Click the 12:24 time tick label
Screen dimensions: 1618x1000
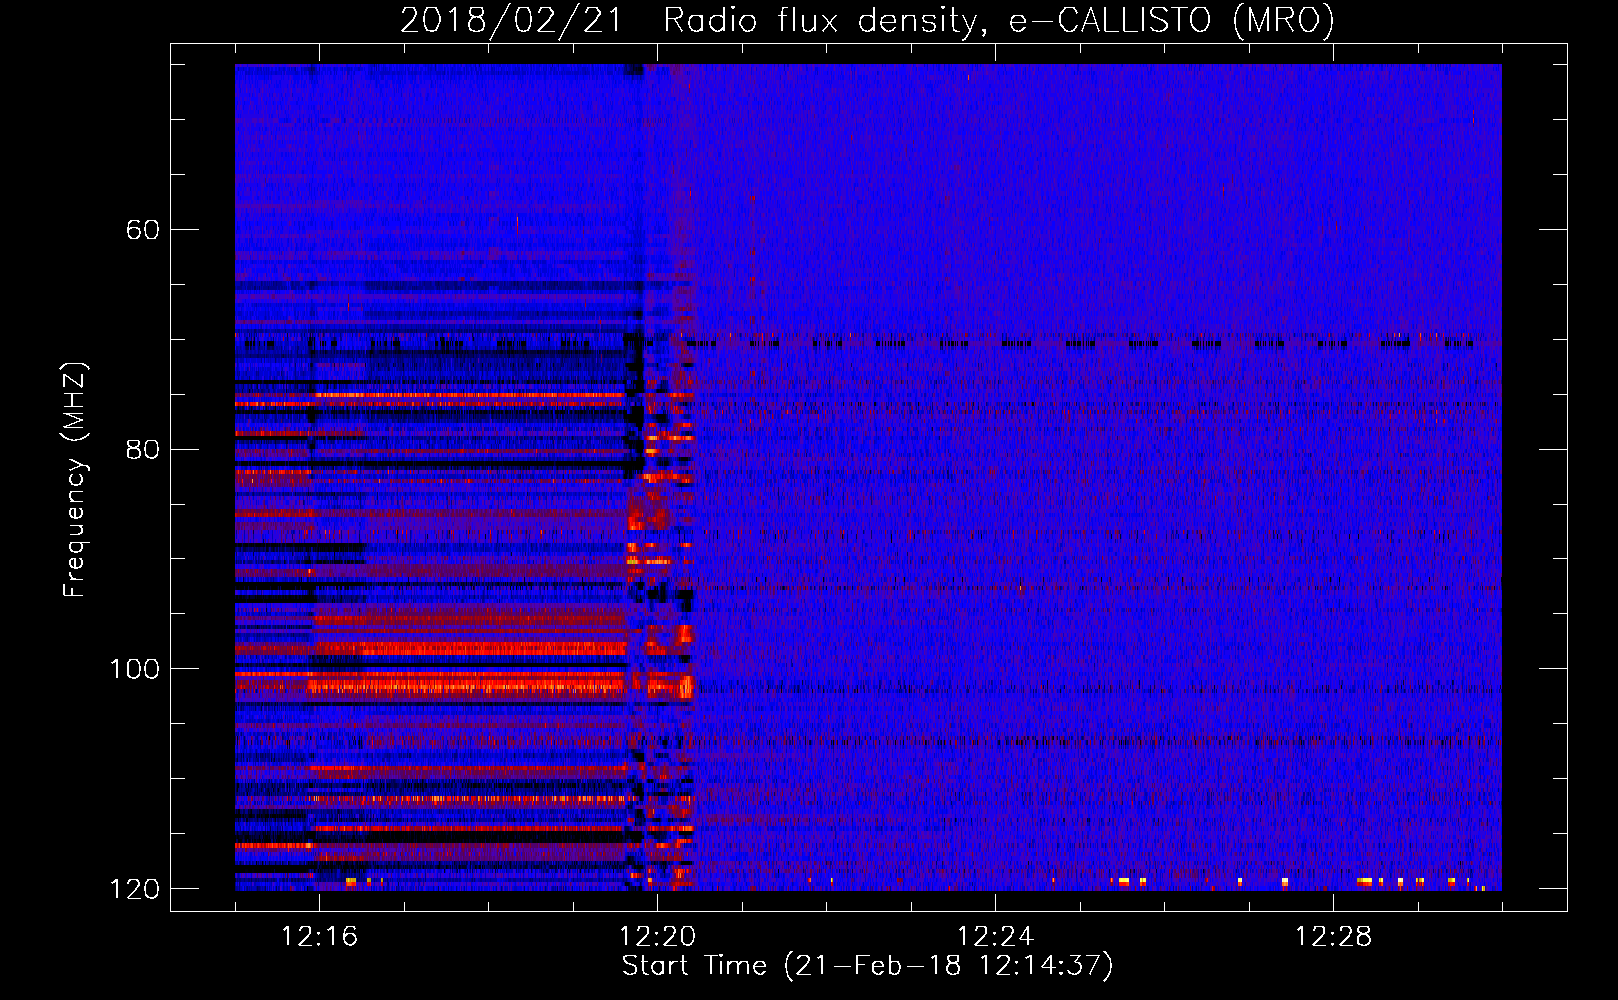tap(995, 936)
